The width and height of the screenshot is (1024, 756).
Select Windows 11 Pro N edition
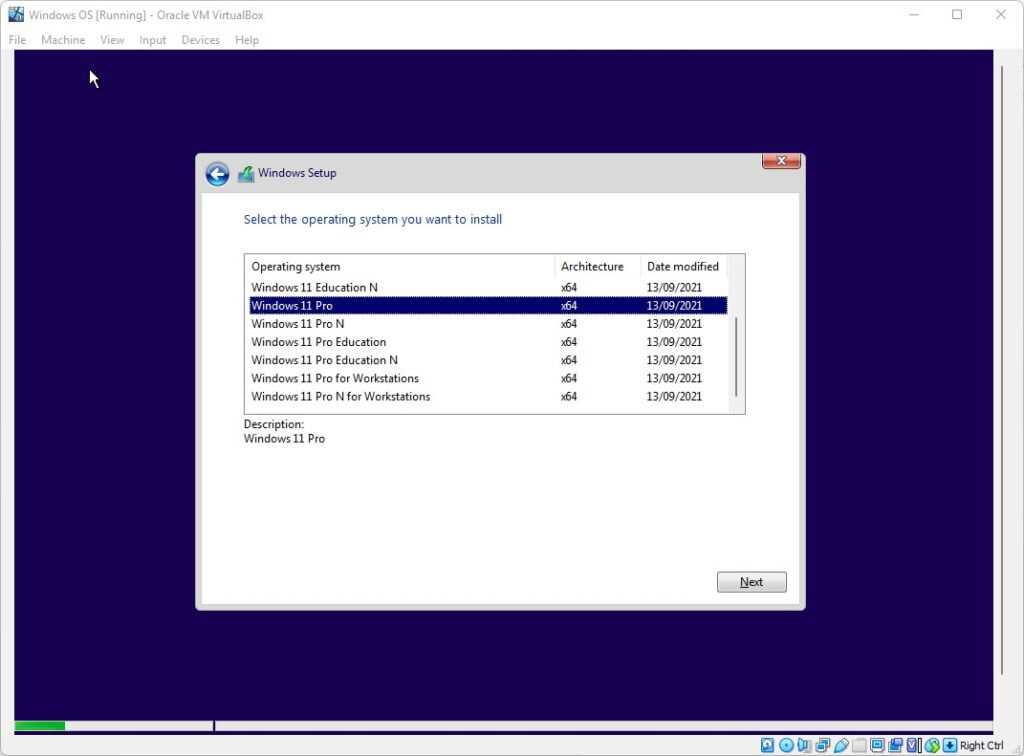(x=298, y=324)
